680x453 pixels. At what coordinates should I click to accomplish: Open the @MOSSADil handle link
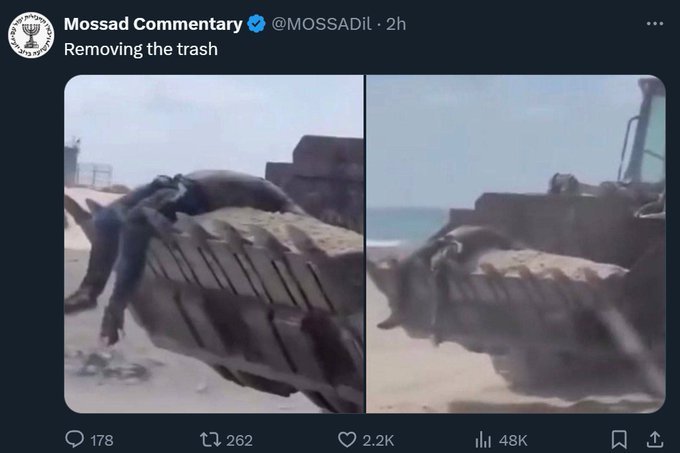point(321,24)
